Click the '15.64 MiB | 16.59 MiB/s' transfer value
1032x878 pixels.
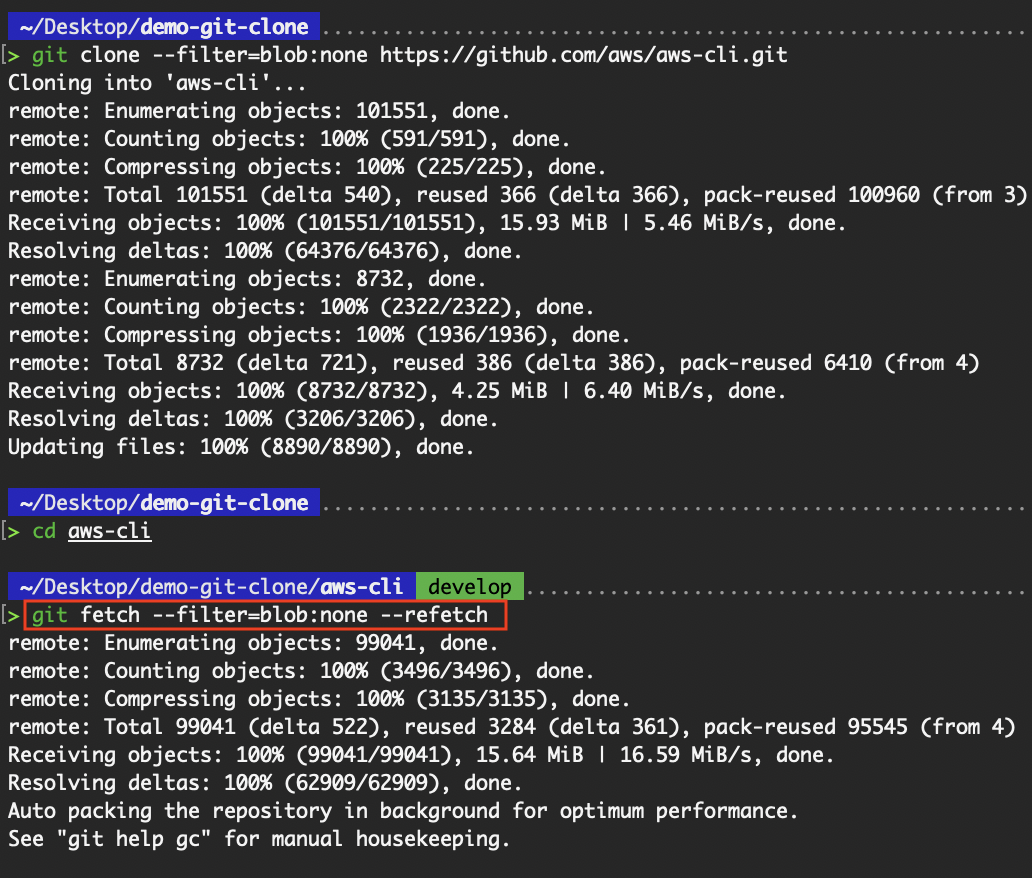613,754
